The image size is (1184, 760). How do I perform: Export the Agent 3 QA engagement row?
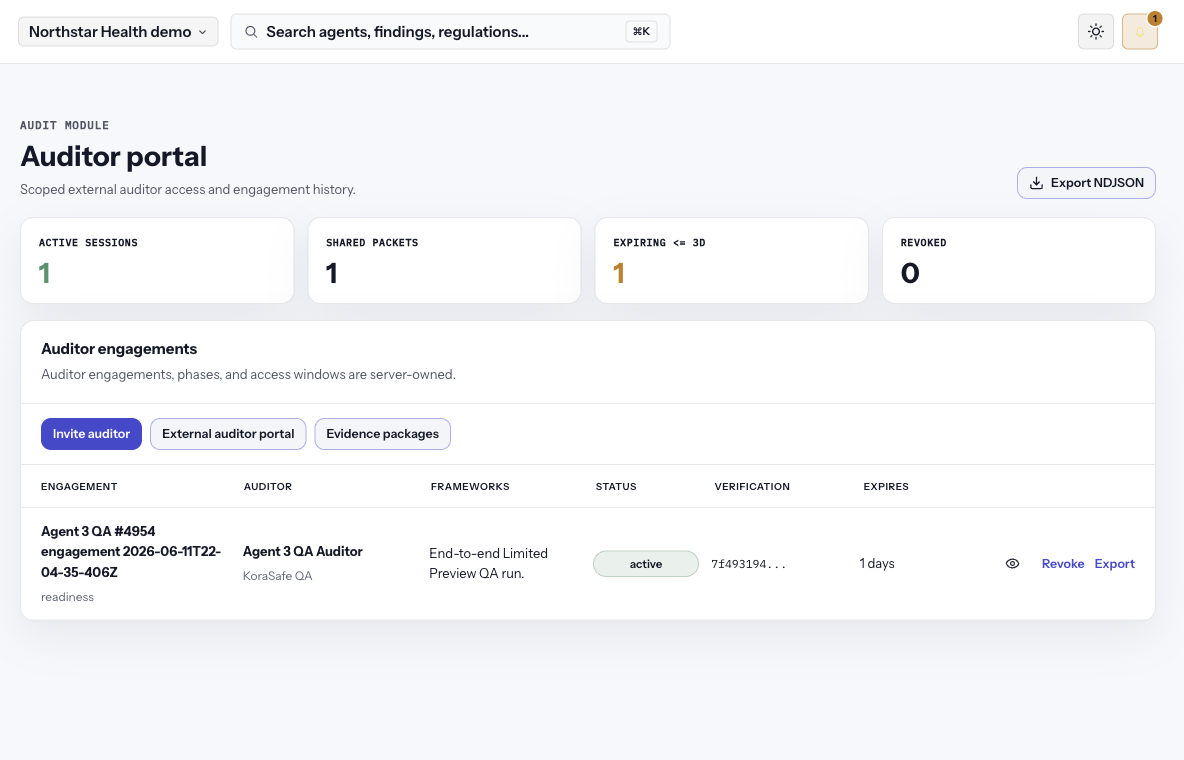1115,564
